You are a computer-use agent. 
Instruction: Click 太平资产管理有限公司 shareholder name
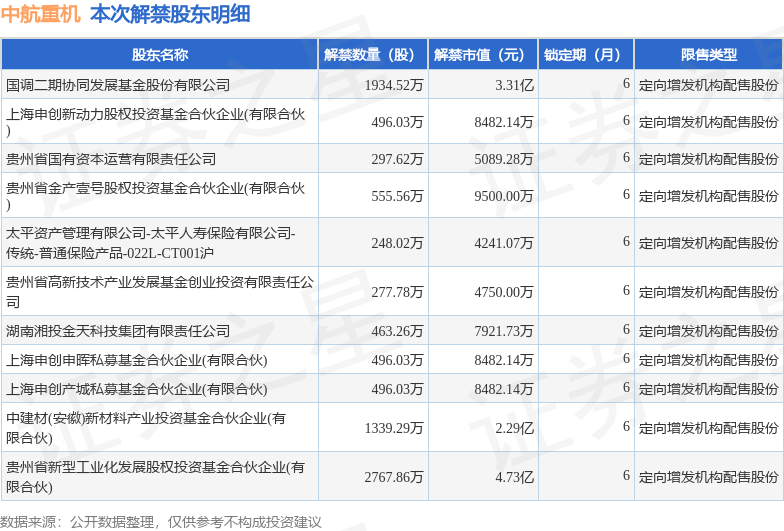151,242
